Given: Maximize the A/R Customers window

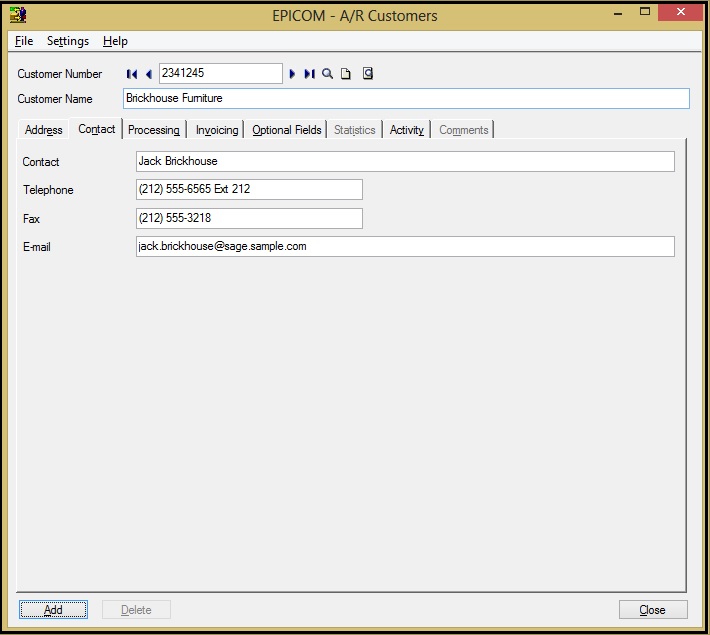Looking at the screenshot, I should [x=645, y=12].
